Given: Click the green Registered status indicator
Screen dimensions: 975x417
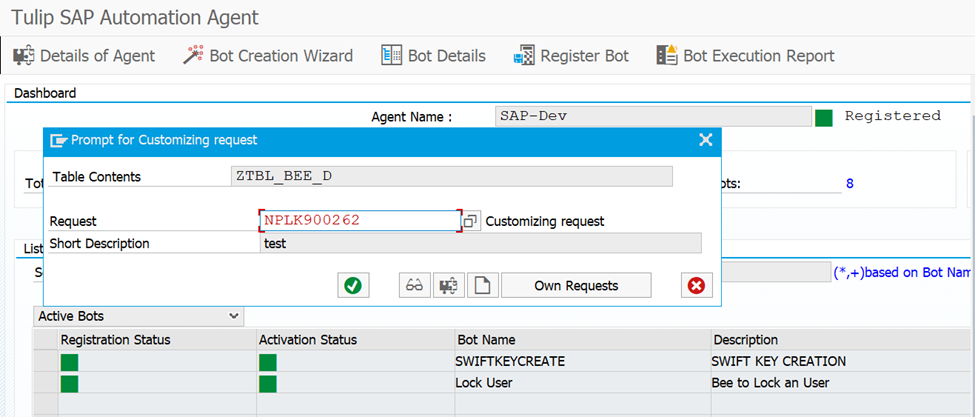Looking at the screenshot, I should click(x=824, y=117).
